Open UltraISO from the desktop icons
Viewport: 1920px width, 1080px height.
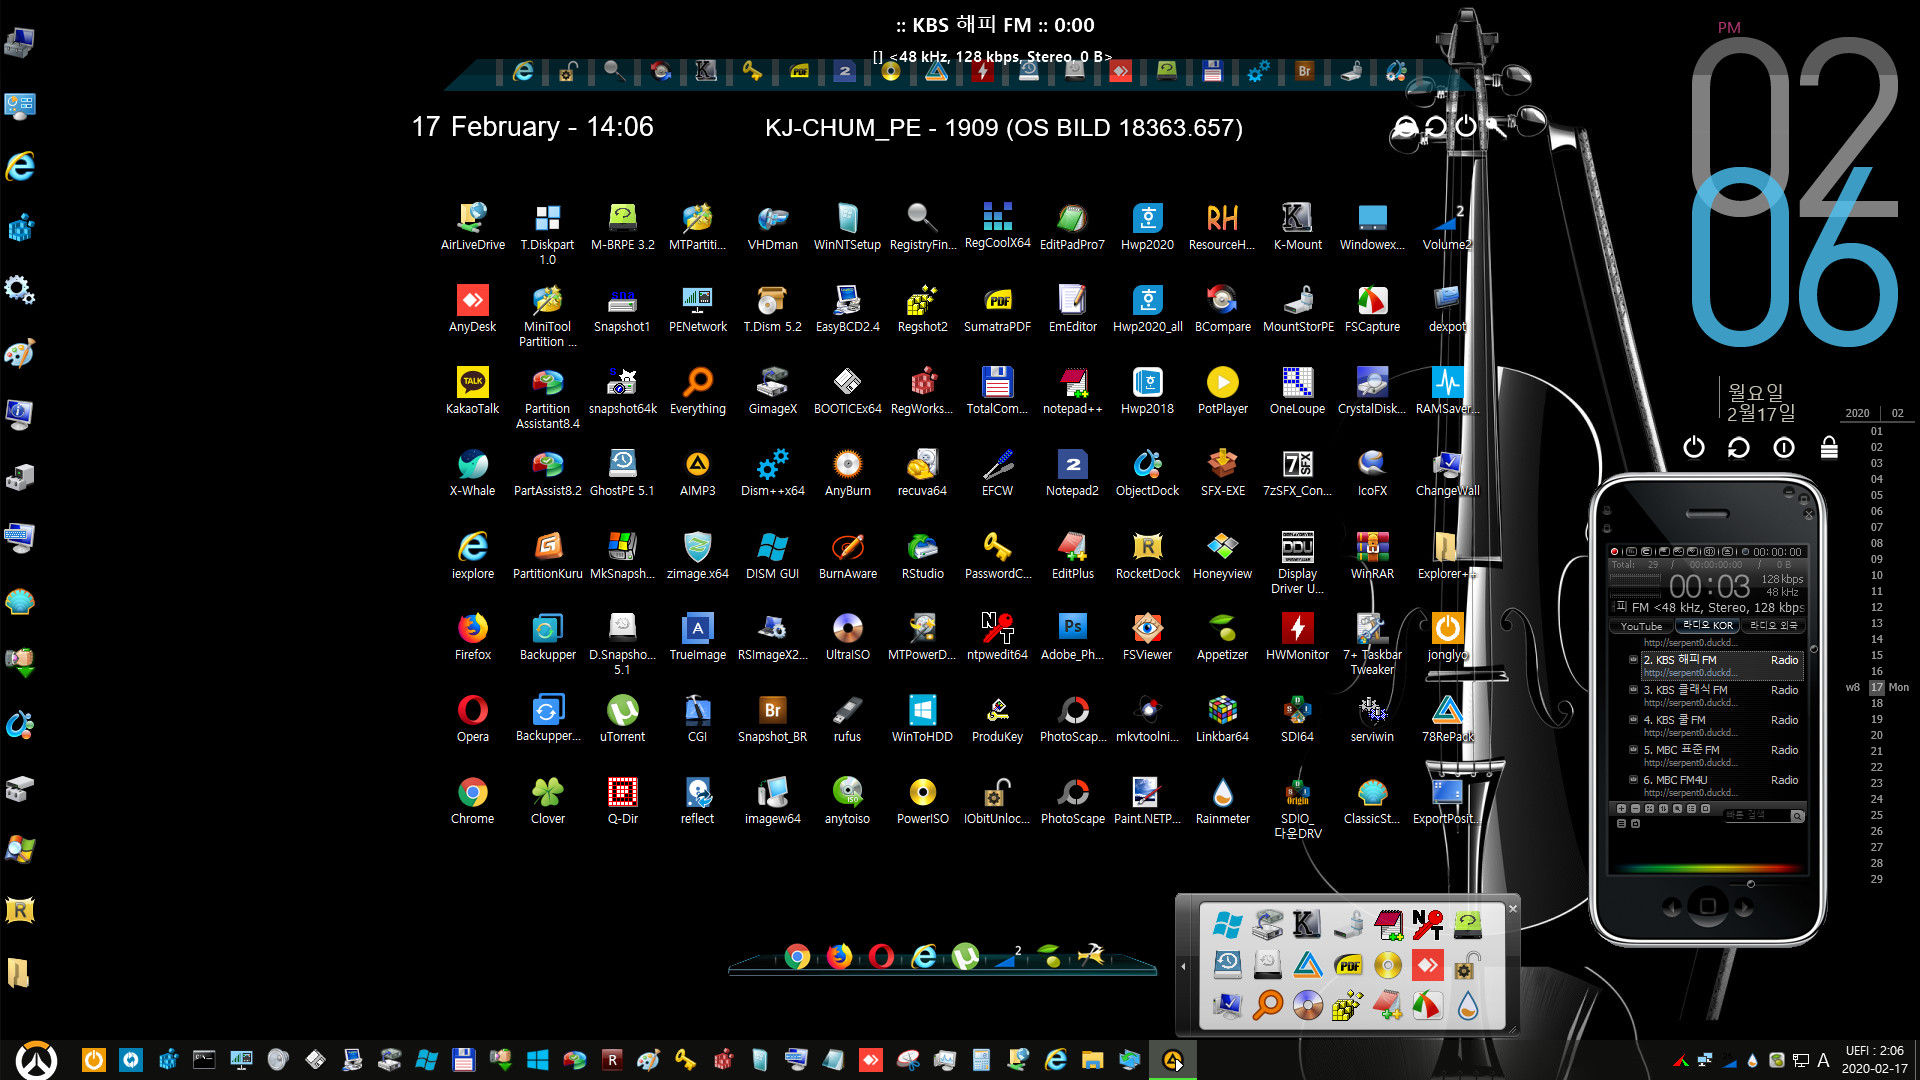coord(847,637)
